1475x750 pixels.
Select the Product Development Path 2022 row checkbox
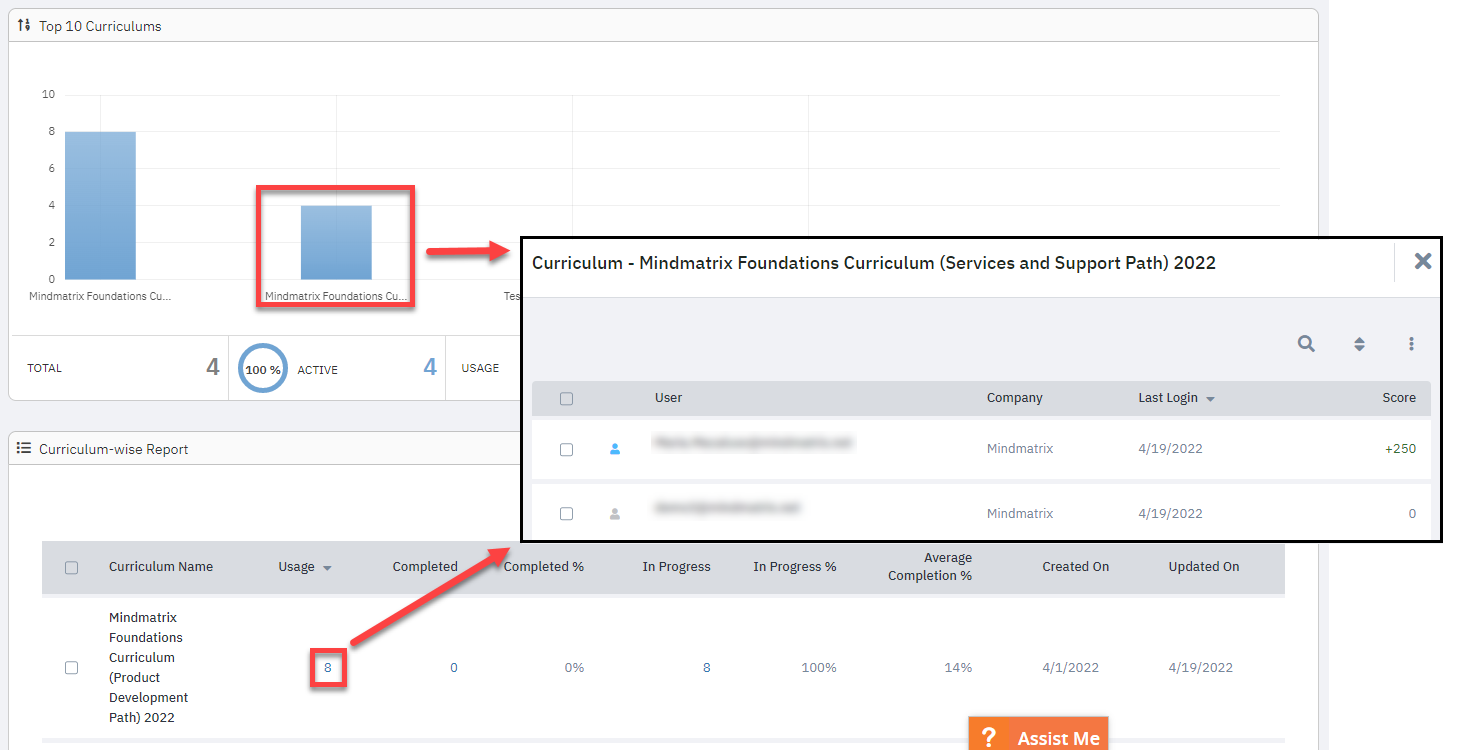click(71, 668)
